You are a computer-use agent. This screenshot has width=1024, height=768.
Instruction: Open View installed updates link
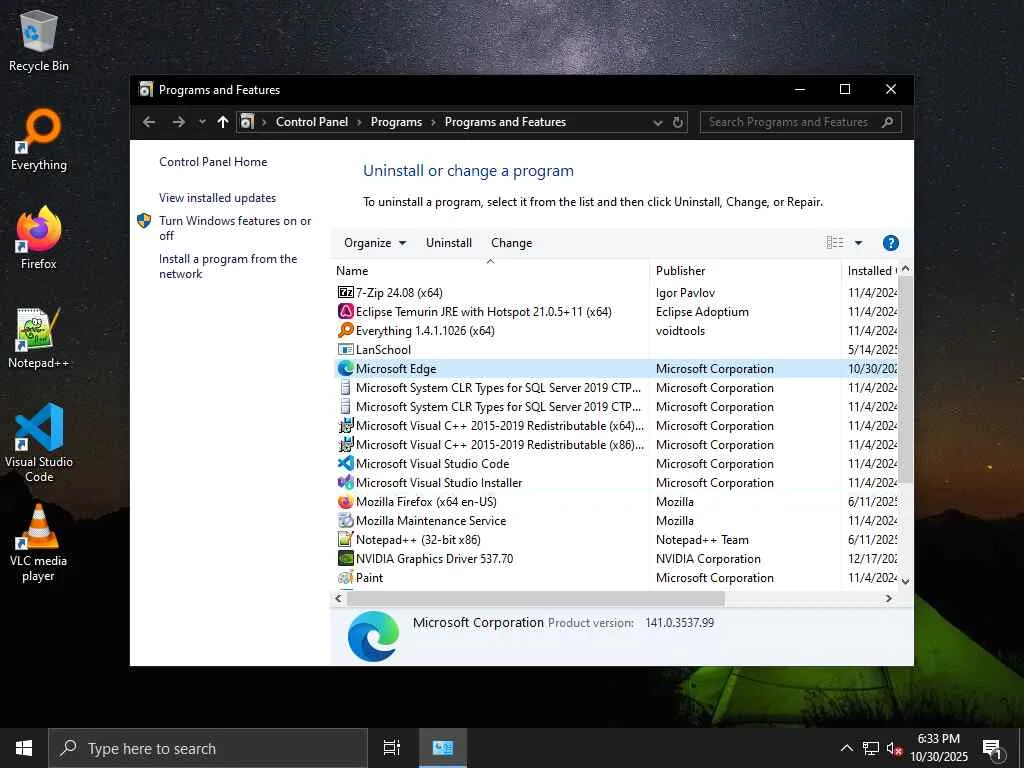tap(217, 198)
